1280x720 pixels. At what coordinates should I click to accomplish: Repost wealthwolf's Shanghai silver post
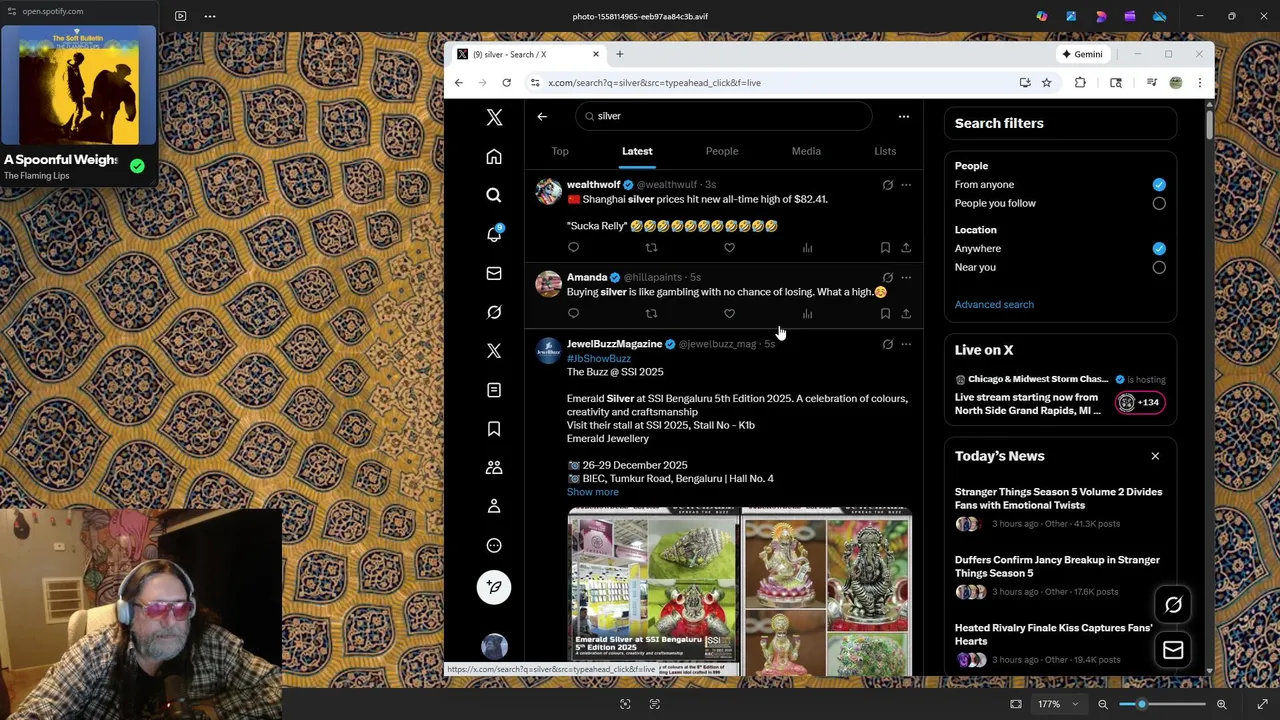tap(651, 248)
